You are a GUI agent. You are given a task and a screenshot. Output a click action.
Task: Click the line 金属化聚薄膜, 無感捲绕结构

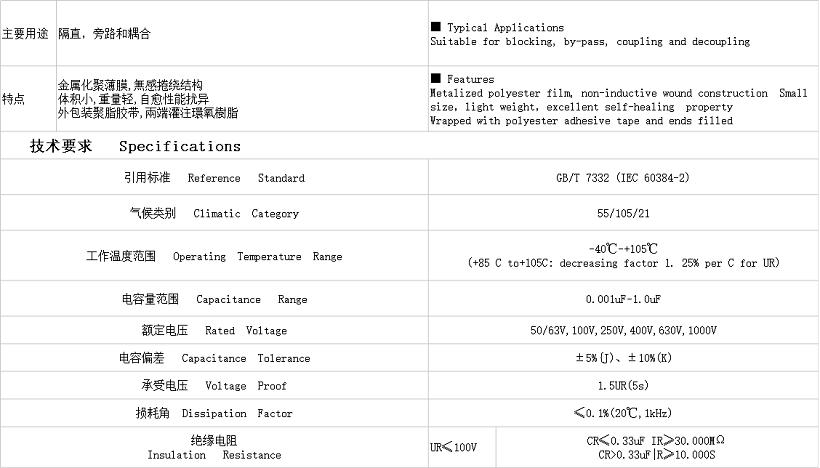130,85
